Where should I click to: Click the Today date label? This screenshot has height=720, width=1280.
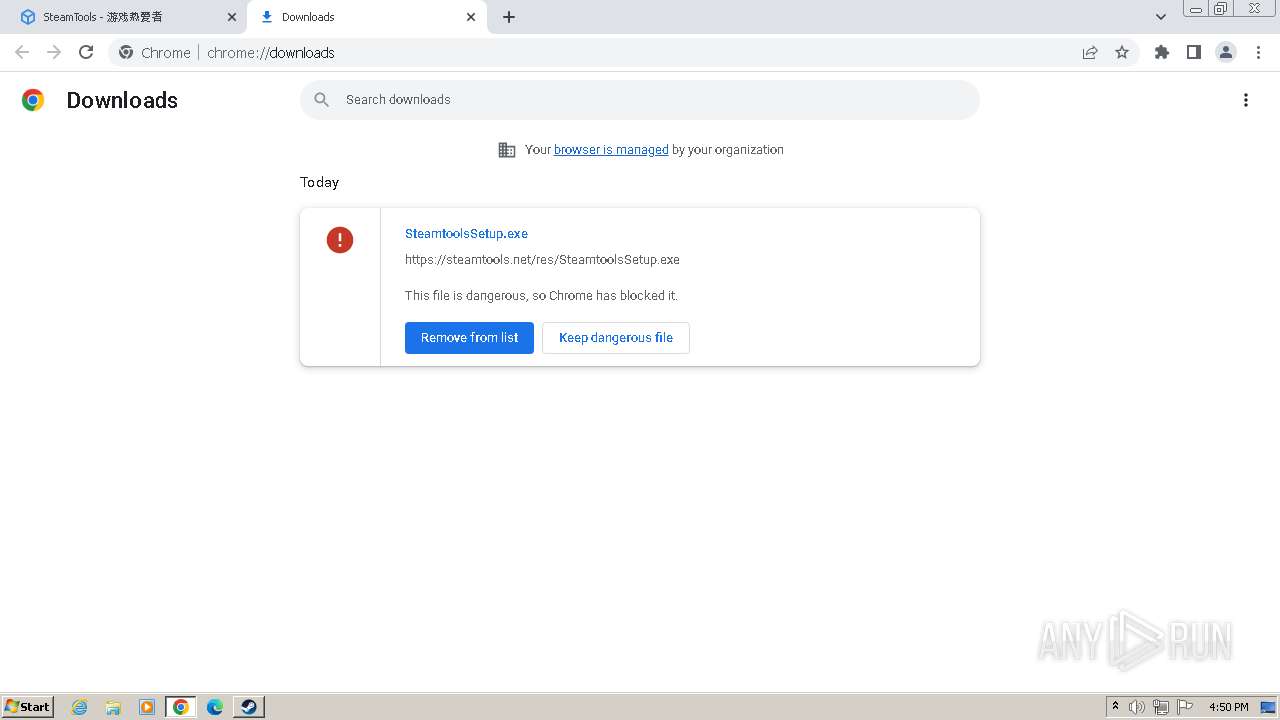point(319,182)
